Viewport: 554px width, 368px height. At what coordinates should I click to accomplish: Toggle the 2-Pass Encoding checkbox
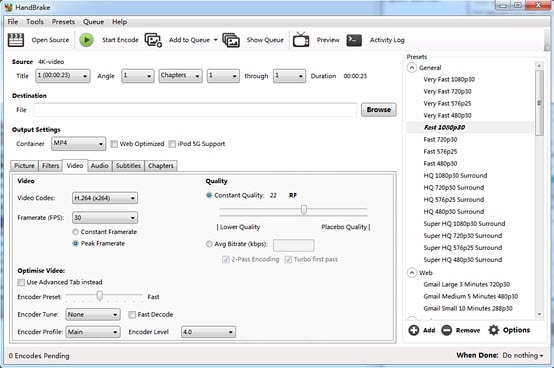pyautogui.click(x=225, y=260)
